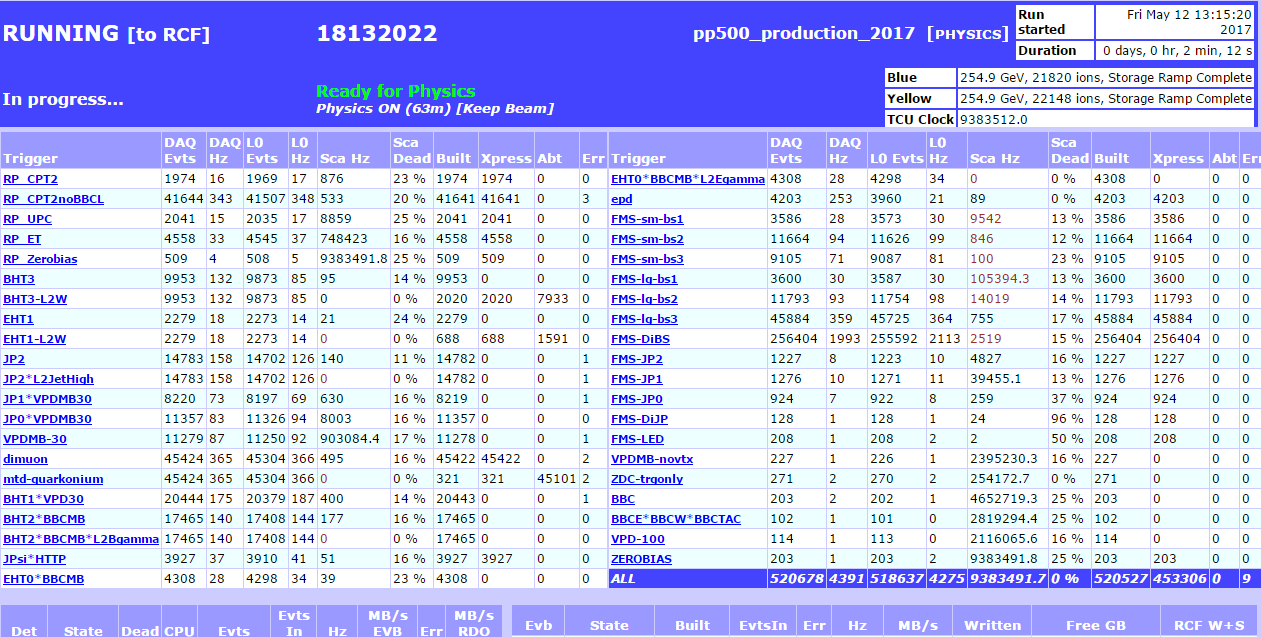Click the Sca Dead column header on left table

click(x=411, y=151)
